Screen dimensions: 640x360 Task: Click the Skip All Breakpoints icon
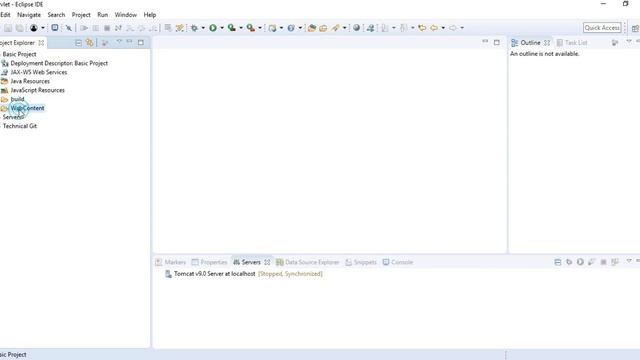pyautogui.click(x=69, y=28)
